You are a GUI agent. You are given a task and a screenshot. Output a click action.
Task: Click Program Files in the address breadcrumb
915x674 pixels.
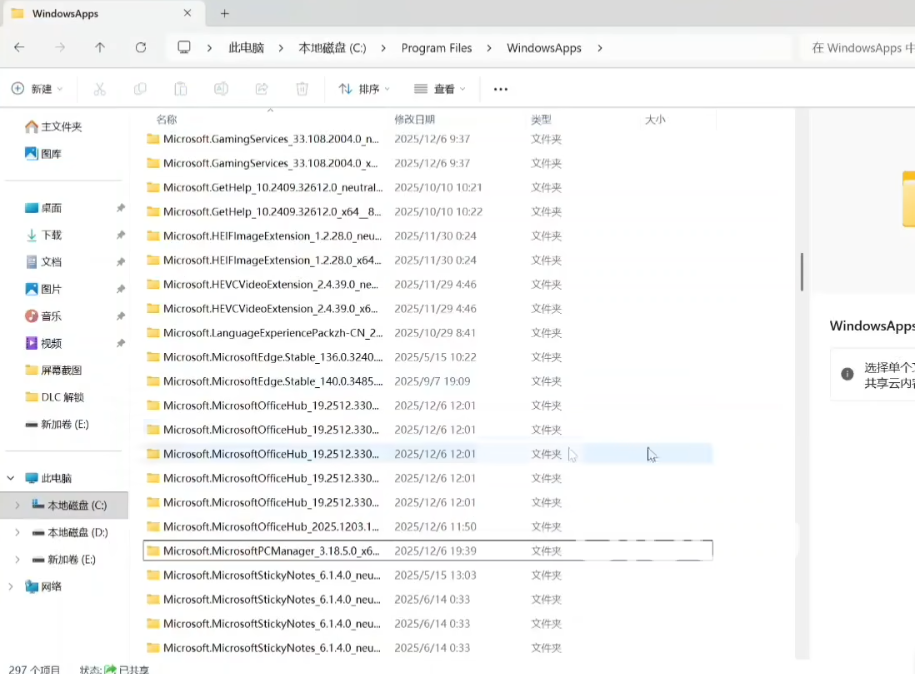[436, 48]
